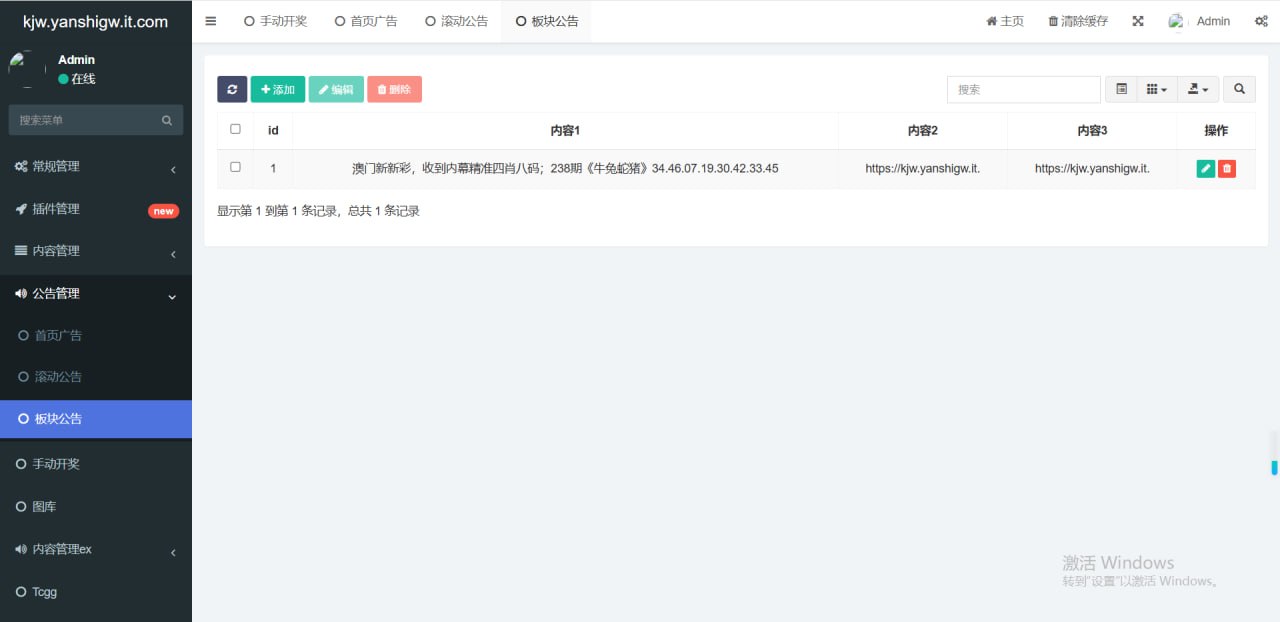Expand the 常规管理 sidebar menu
Screen dimensions: 1280x622
[95, 167]
